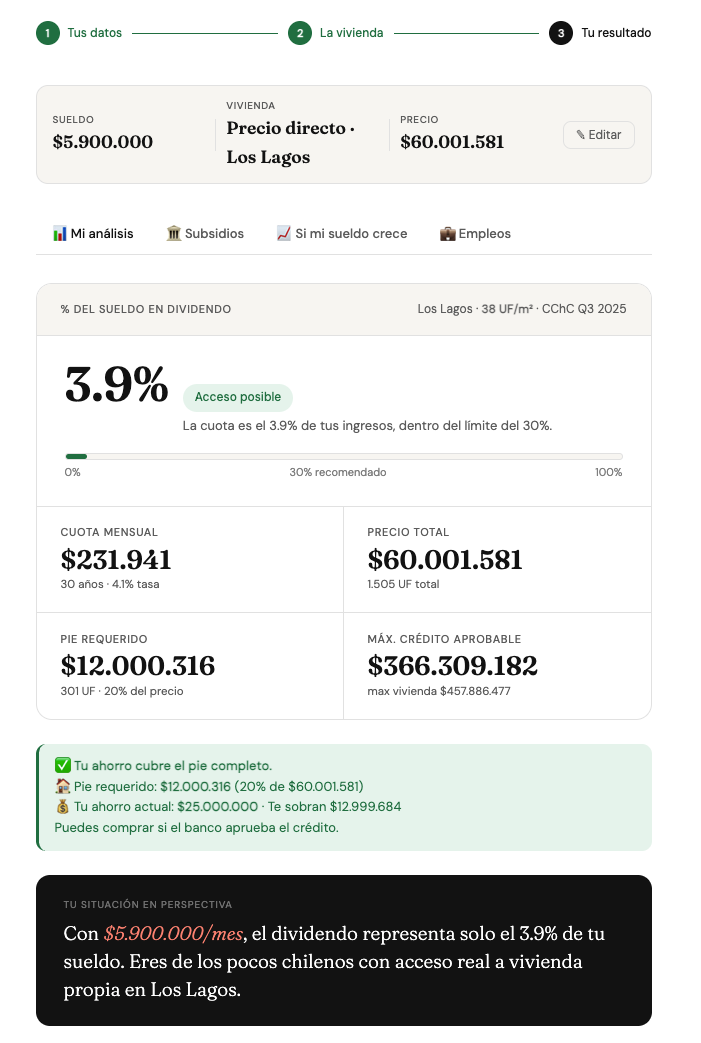701x1043 pixels.
Task: Click the dividend percentage progress bar
Action: (343, 456)
